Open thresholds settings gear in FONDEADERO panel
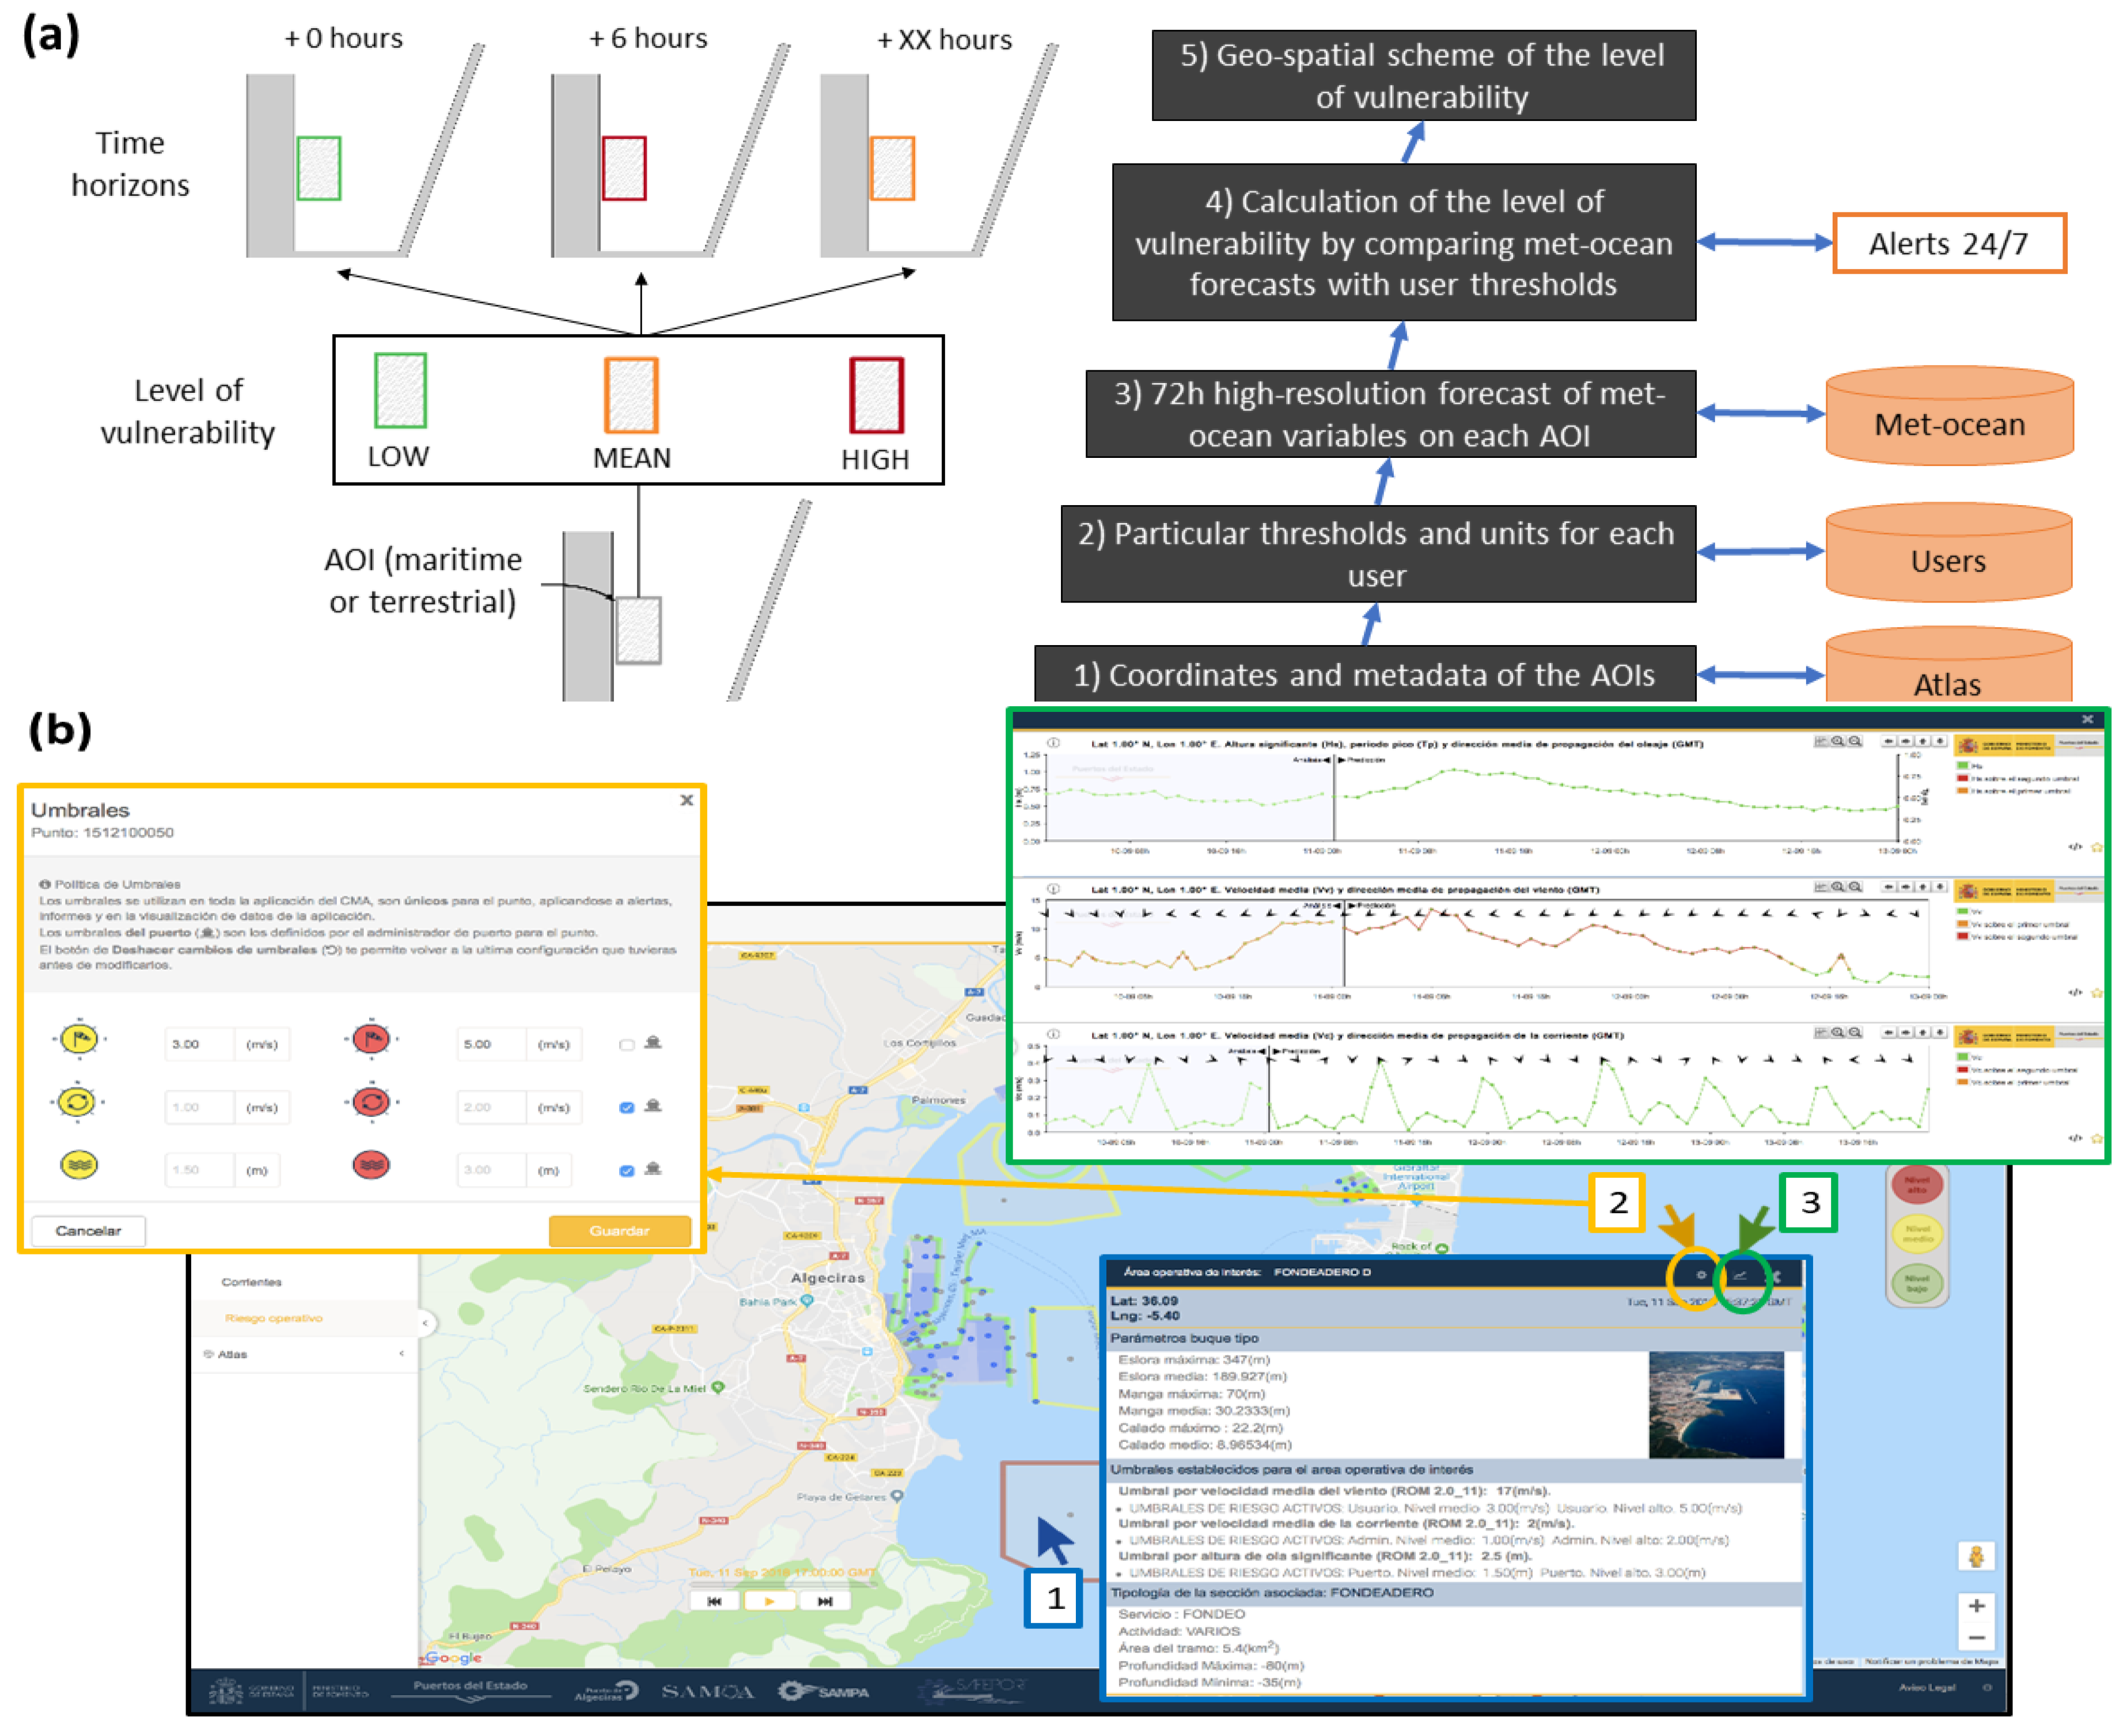The width and height of the screenshot is (2127, 1736). click(x=1701, y=1275)
